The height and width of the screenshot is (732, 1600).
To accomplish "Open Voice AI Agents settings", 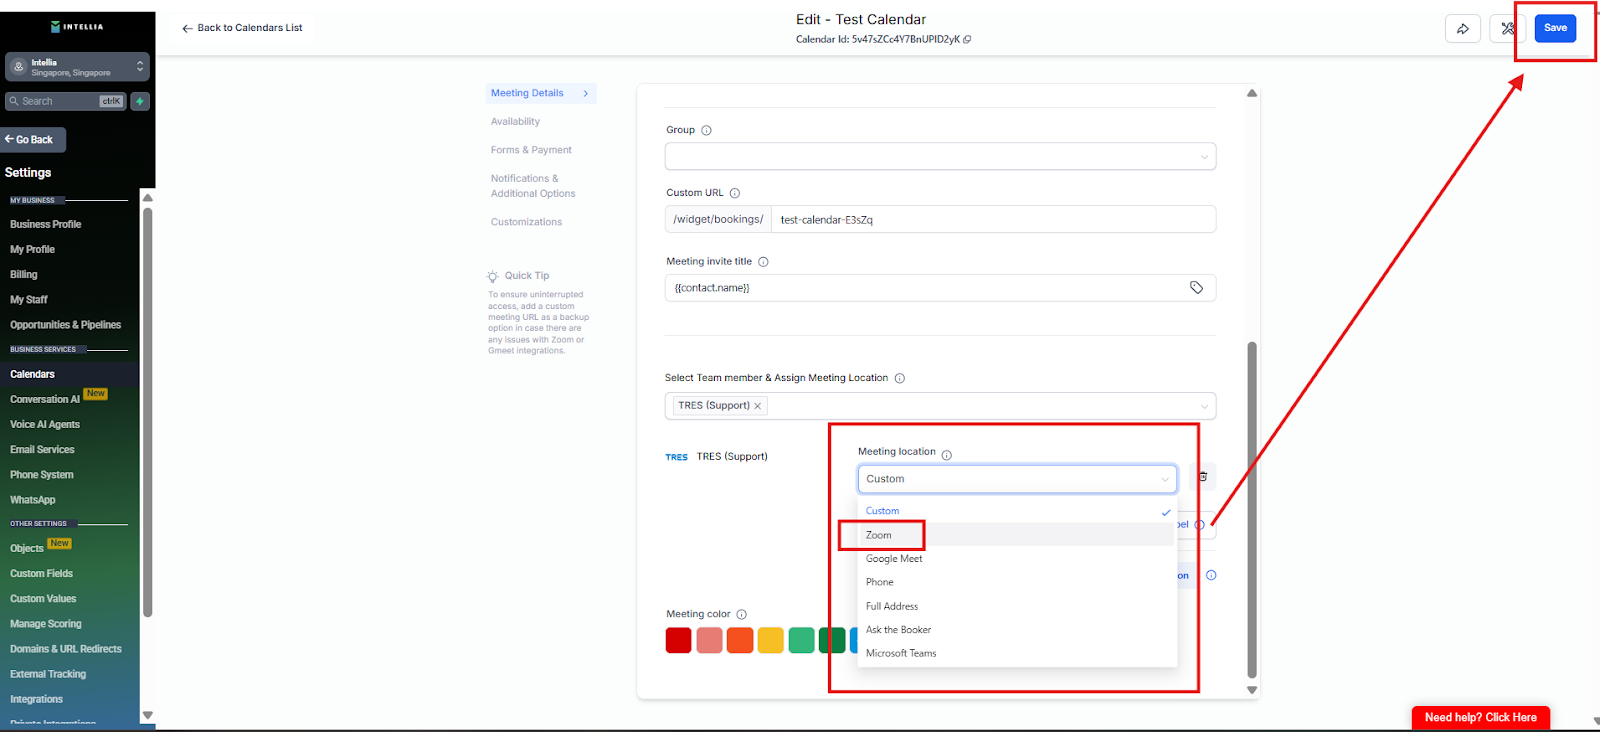I will (45, 425).
